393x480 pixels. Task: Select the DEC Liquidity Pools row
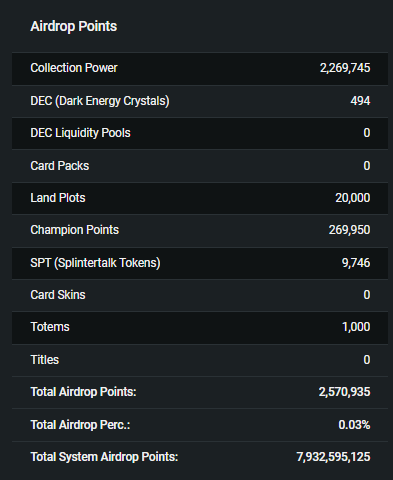[x=200, y=133]
